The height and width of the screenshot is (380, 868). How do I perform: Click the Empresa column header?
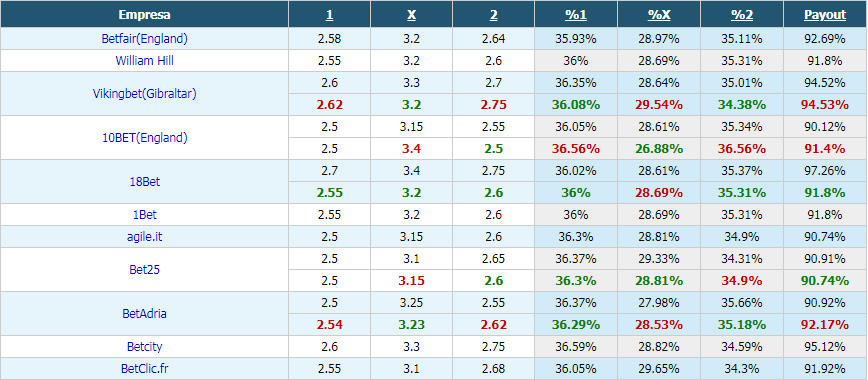(x=144, y=15)
